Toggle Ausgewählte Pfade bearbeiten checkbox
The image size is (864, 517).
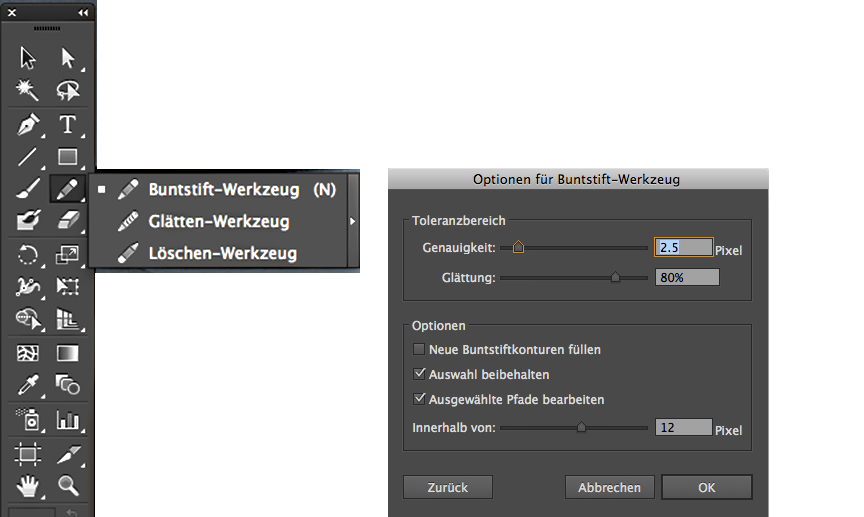coord(418,400)
